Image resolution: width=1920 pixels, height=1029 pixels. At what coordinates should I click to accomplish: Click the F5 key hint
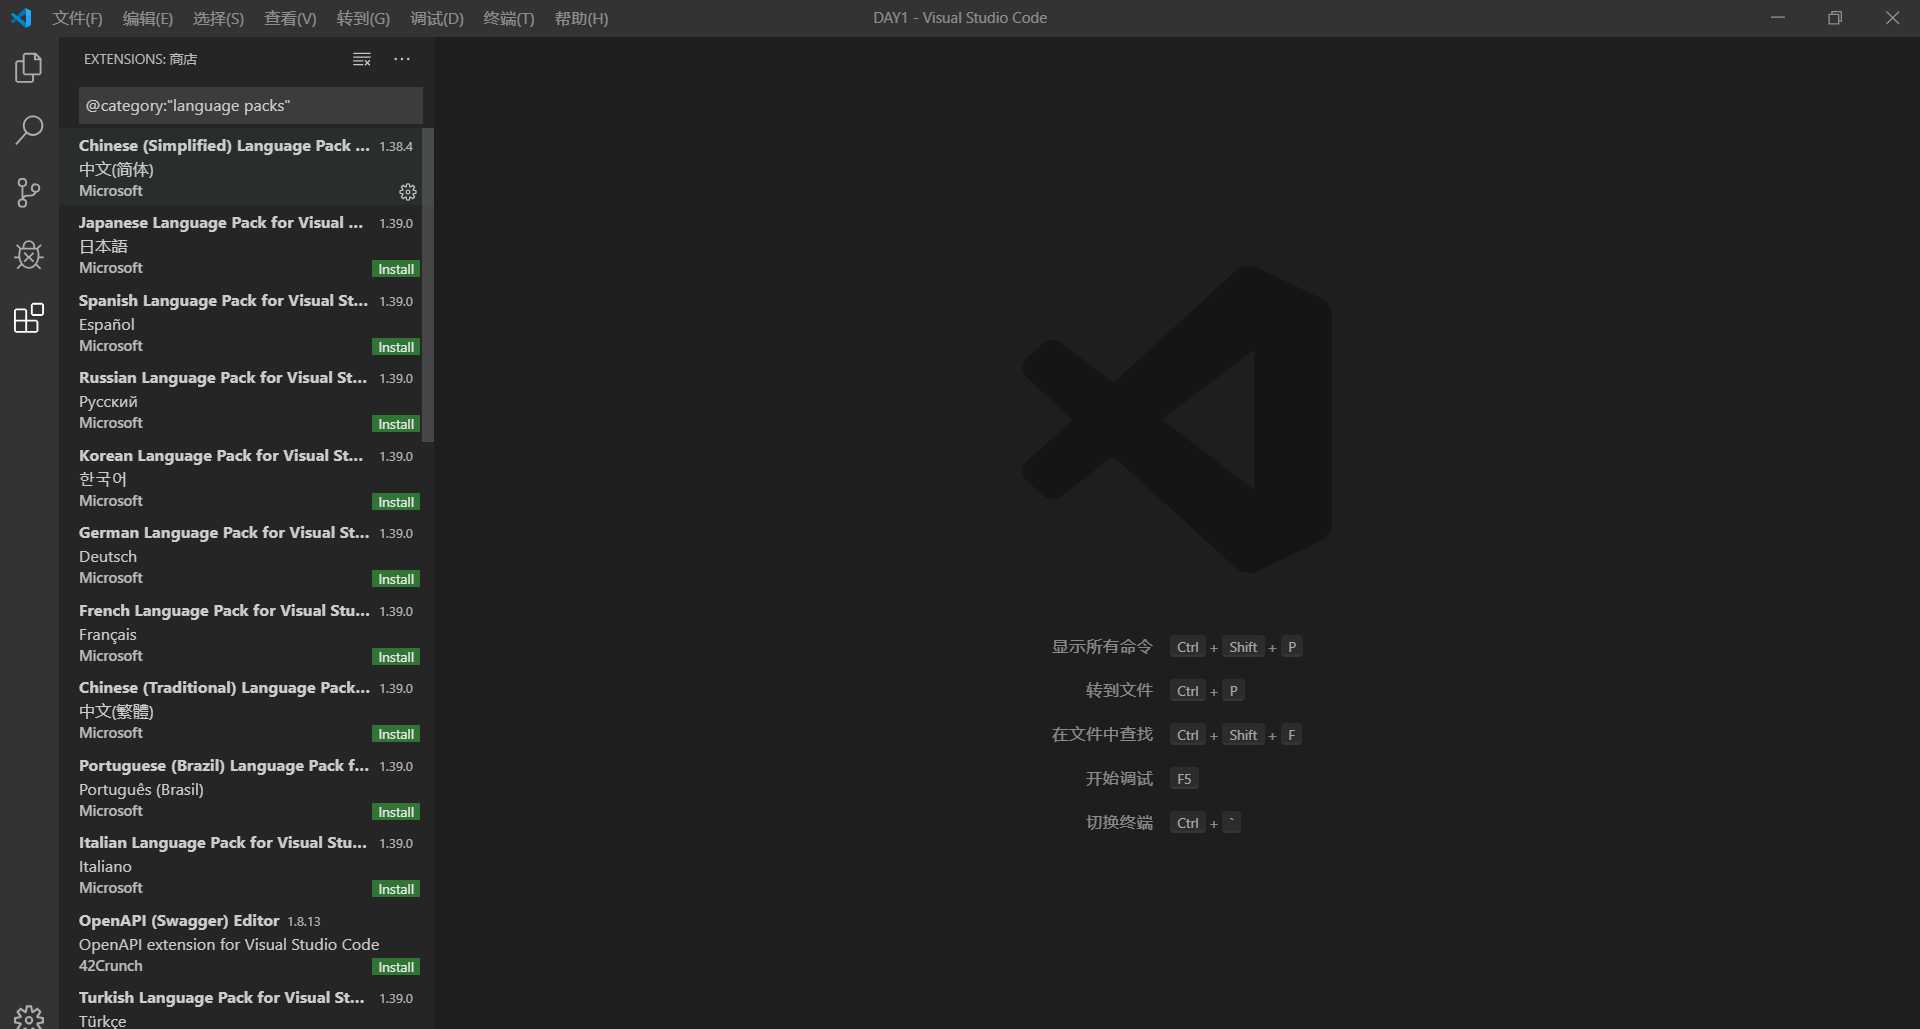click(1184, 779)
